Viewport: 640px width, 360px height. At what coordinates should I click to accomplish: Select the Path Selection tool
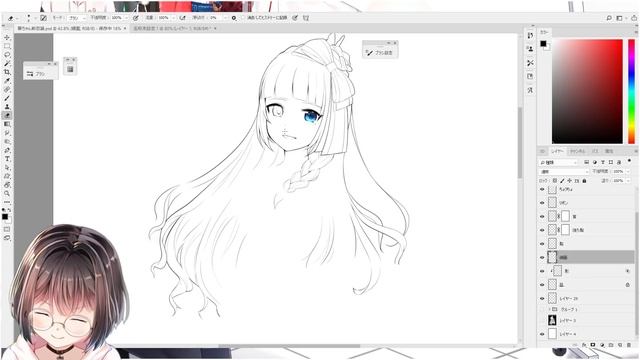(x=7, y=167)
